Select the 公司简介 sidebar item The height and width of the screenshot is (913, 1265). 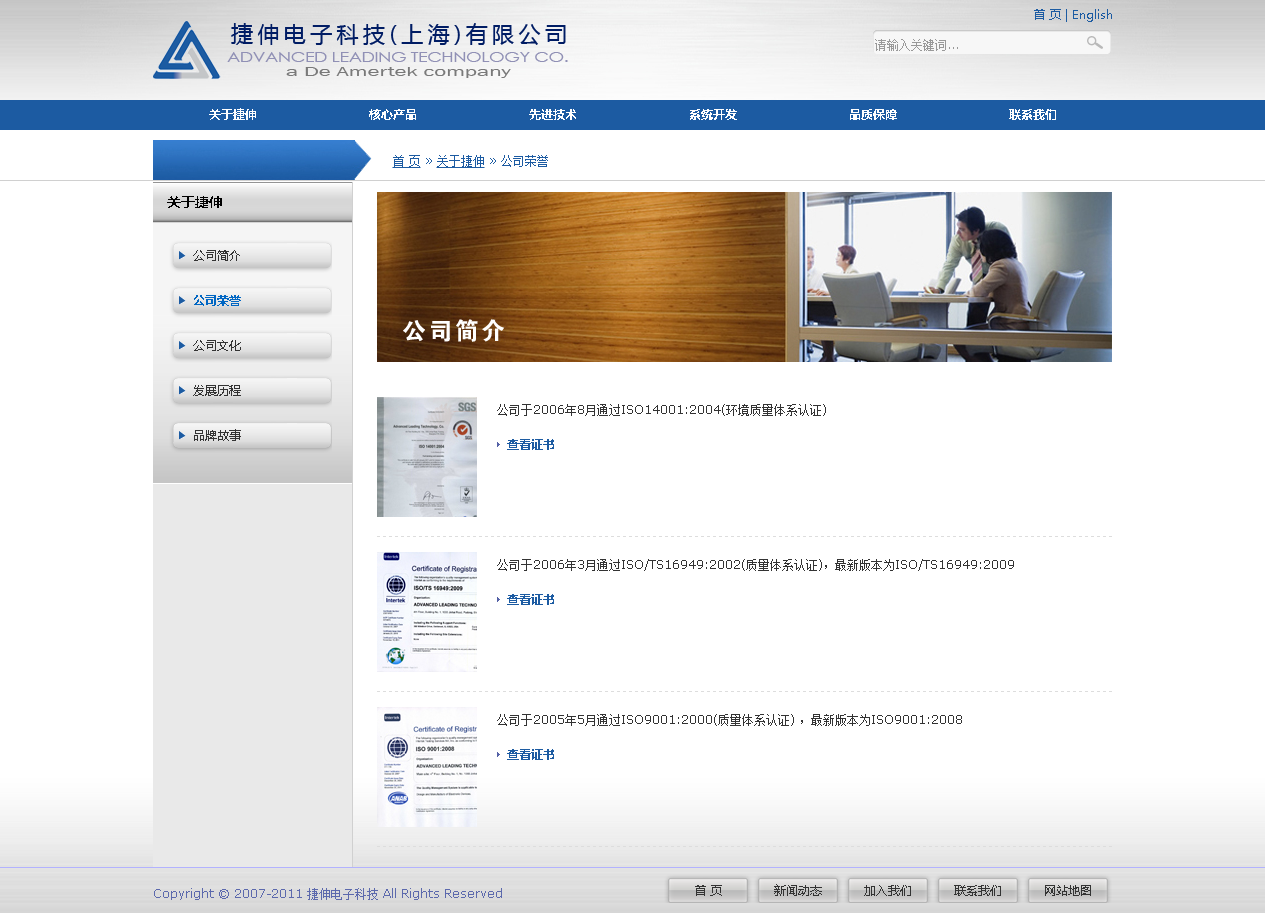pyautogui.click(x=252, y=256)
